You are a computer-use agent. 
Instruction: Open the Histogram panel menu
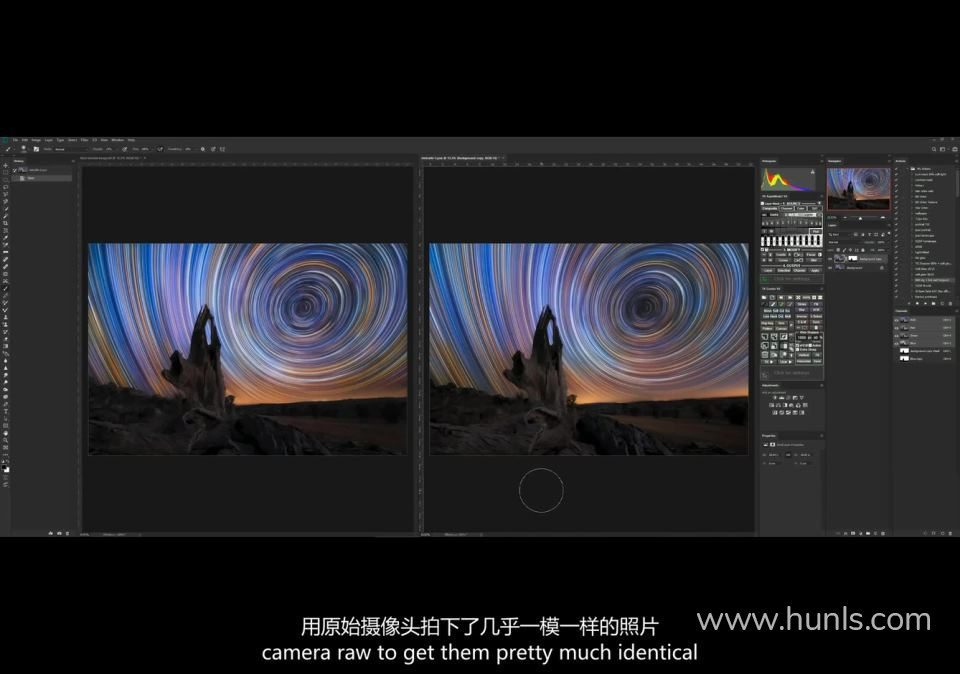(x=822, y=161)
